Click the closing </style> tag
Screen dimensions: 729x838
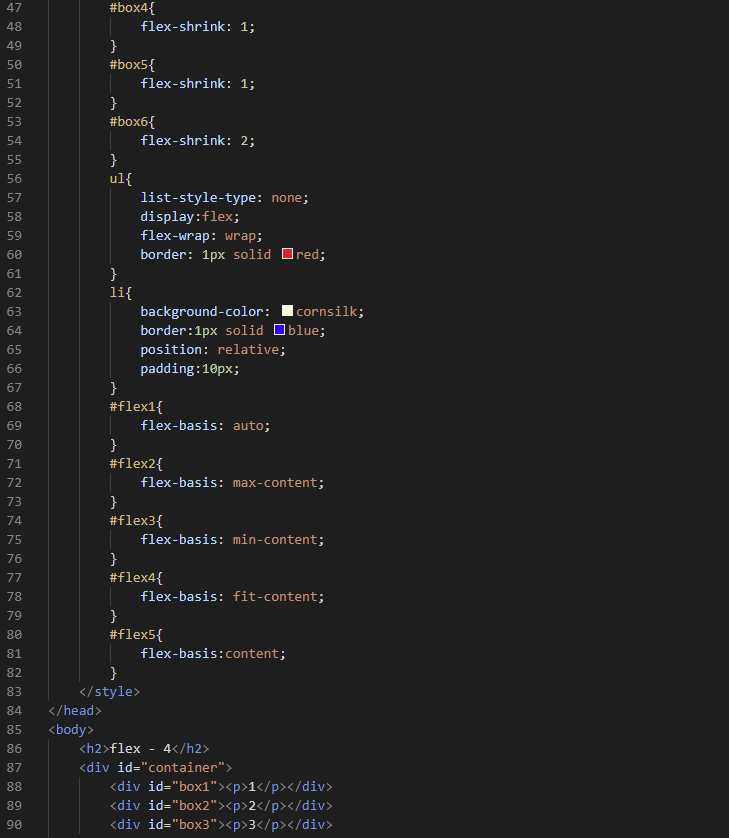click(110, 692)
